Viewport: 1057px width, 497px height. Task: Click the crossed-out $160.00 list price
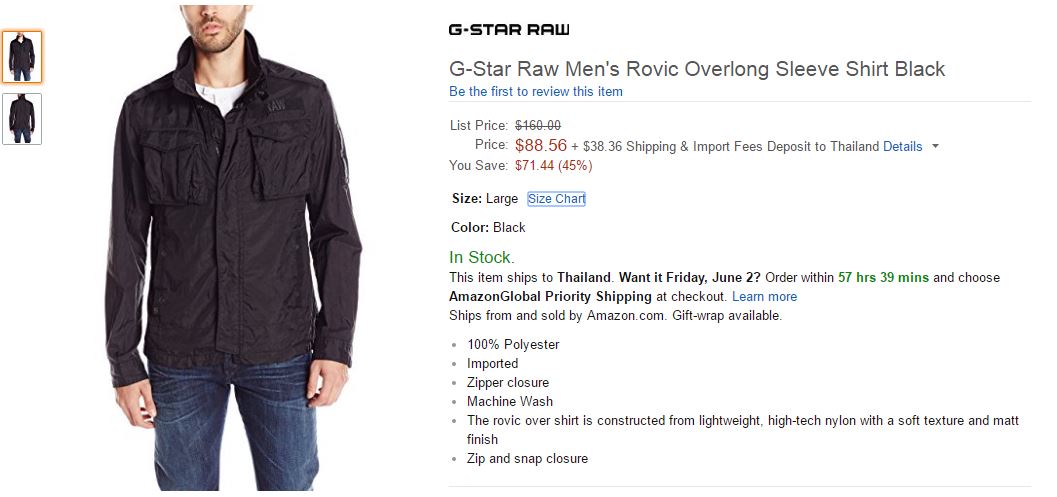[537, 126]
